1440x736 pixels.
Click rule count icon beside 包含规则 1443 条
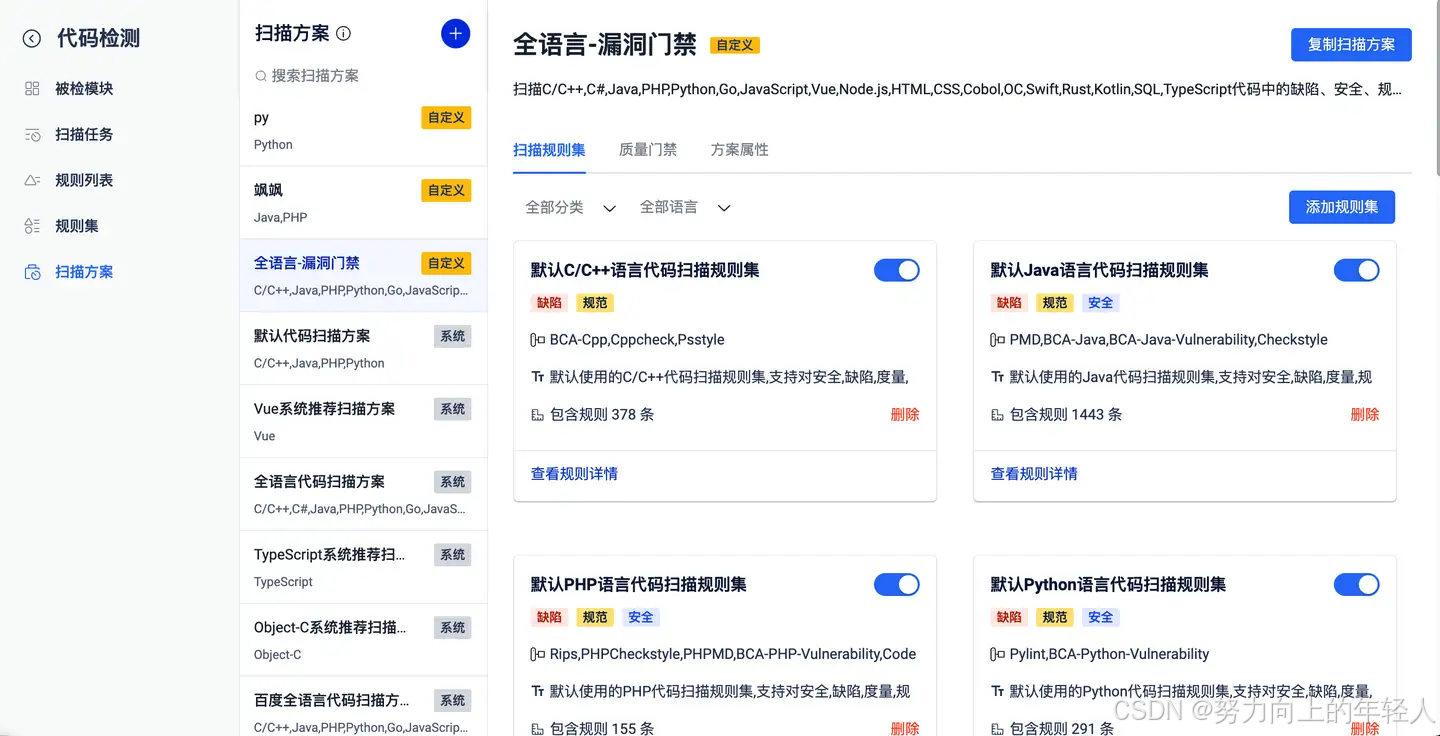click(x=997, y=415)
